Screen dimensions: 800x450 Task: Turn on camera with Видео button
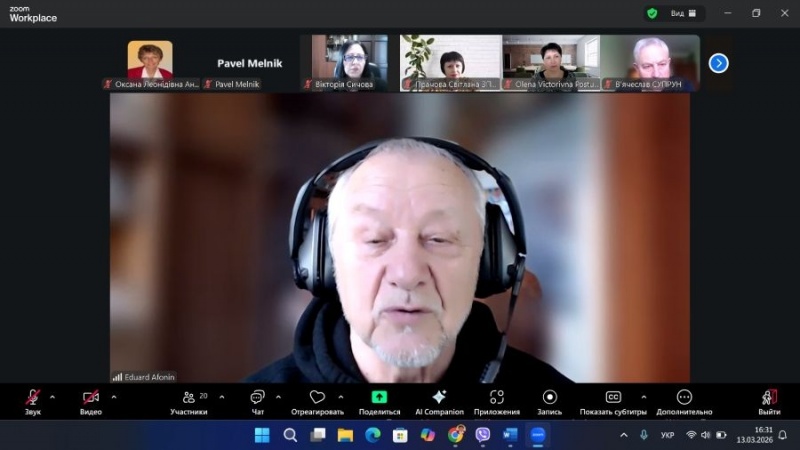point(91,398)
